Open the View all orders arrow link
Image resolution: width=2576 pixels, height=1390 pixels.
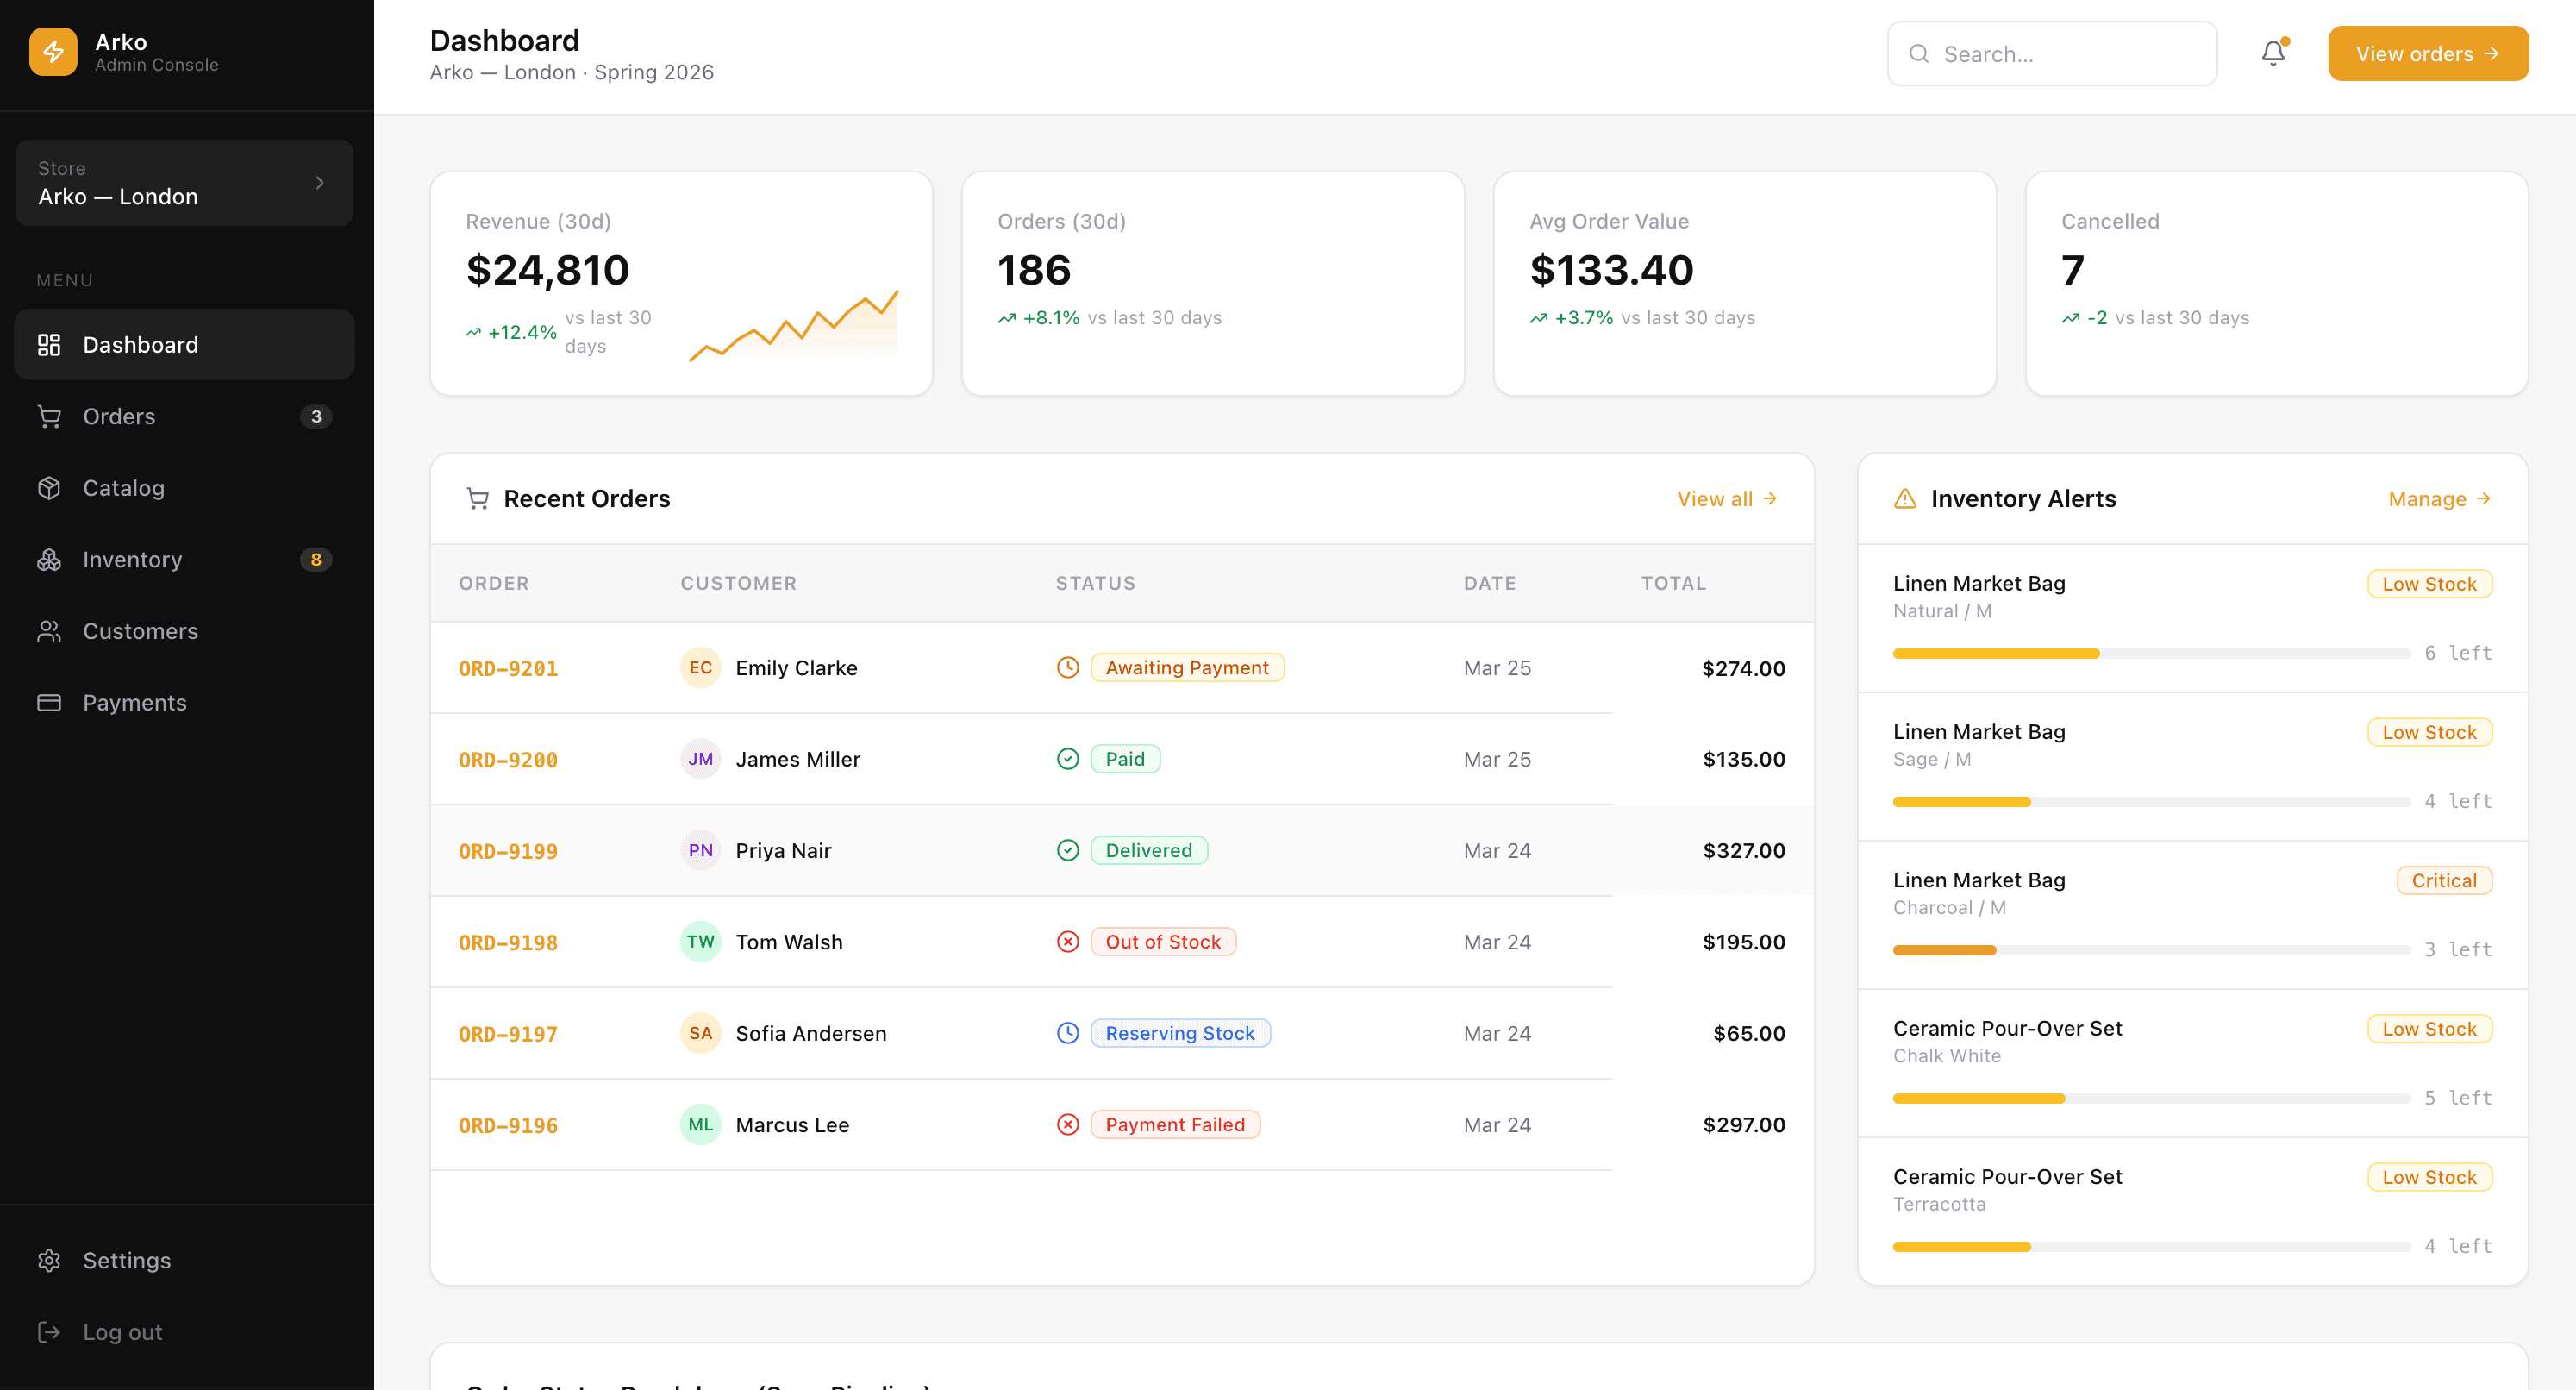coord(1725,498)
